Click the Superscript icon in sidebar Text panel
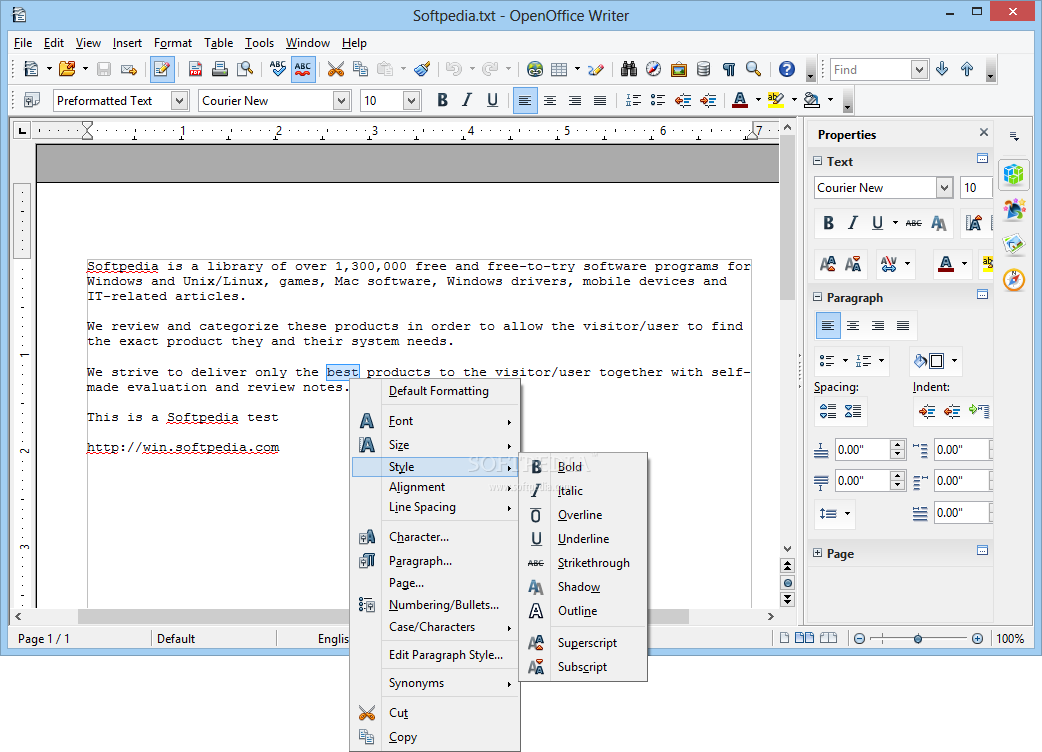 coord(828,264)
